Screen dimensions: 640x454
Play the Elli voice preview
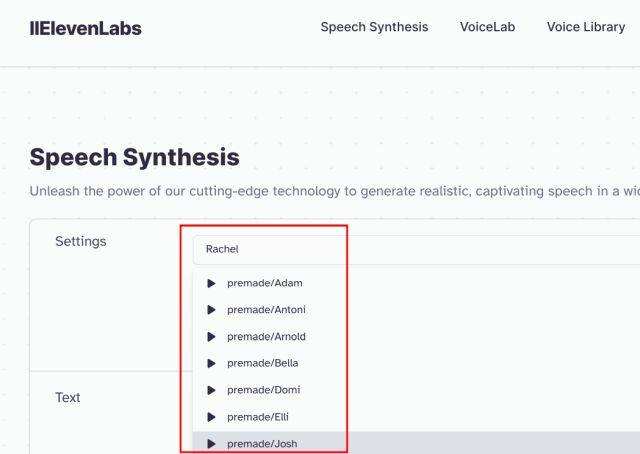(211, 417)
